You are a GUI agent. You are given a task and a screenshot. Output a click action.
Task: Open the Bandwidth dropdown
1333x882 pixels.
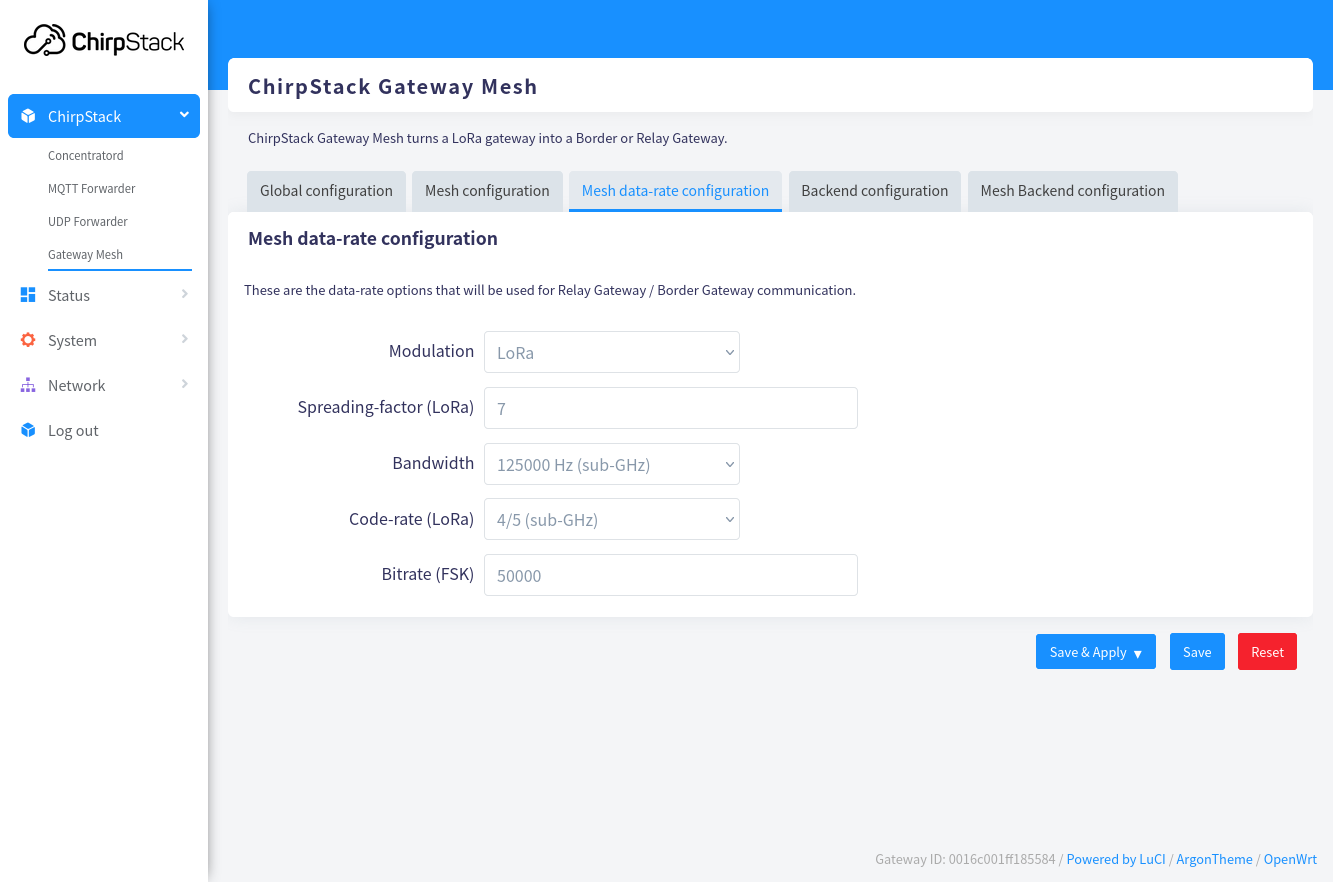(612, 464)
